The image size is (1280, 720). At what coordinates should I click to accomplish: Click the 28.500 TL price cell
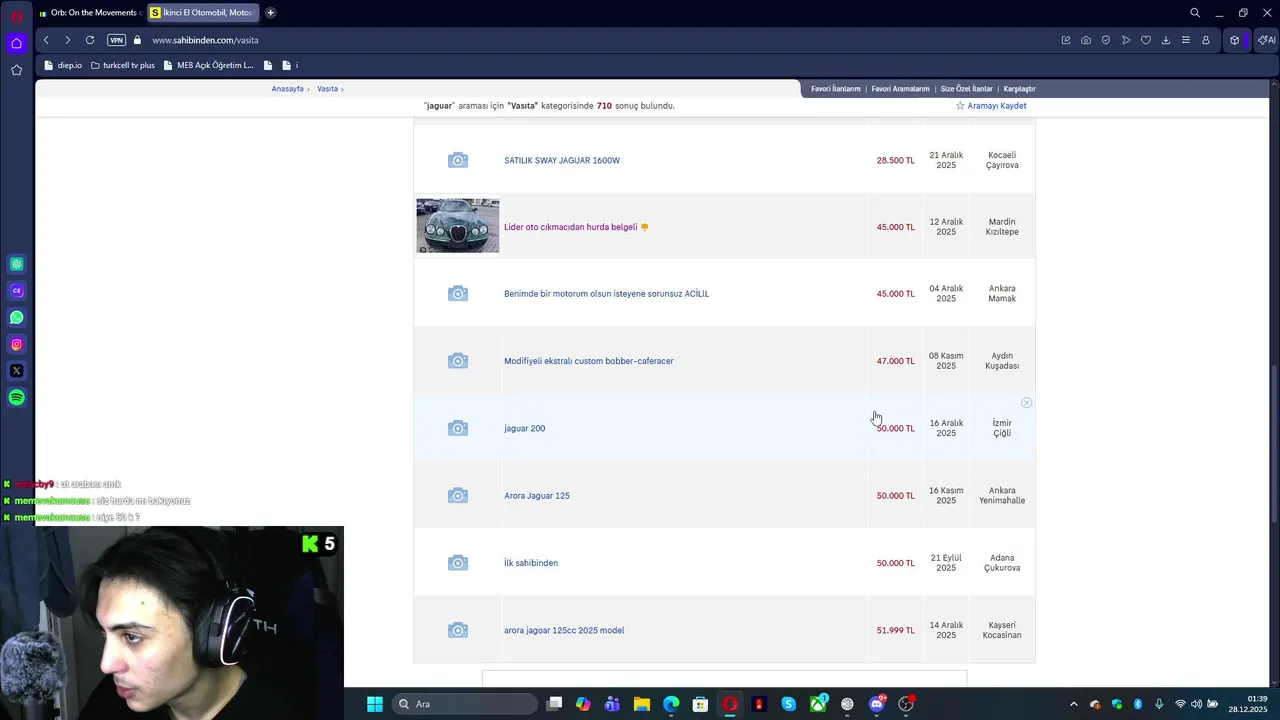tap(895, 161)
